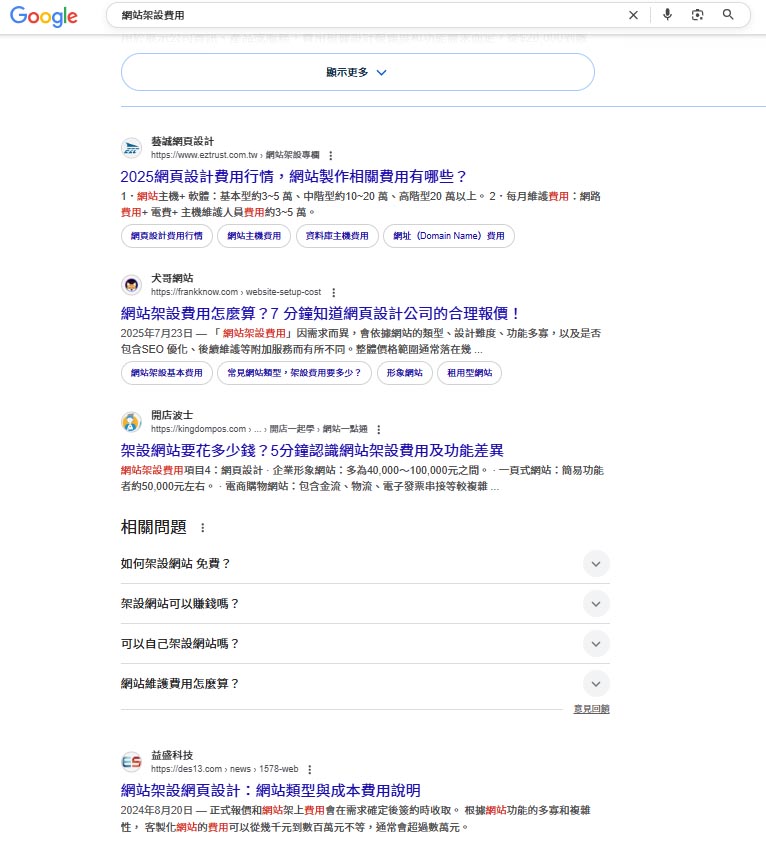Screen dimensions: 766x858
Task: Select the 網站主機費用 chip
Action: 254,236
